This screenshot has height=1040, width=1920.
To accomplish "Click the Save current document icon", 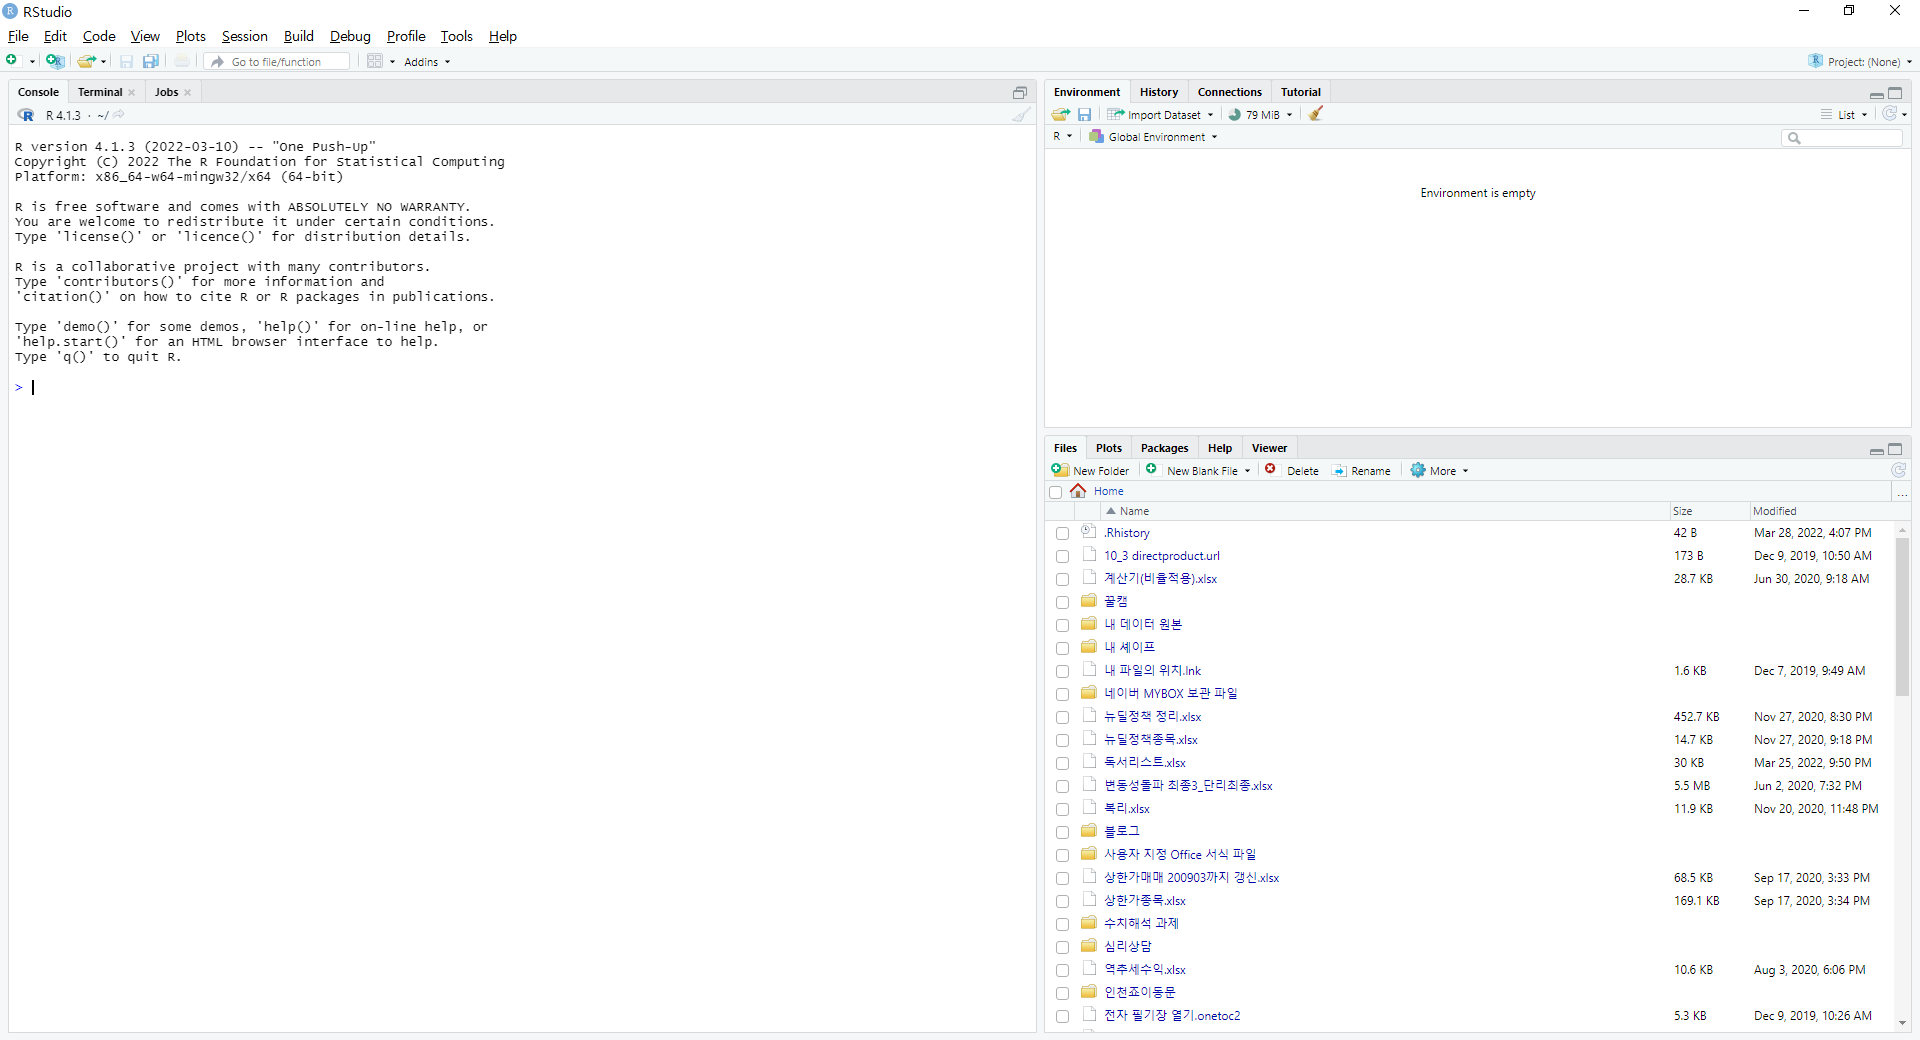I will click(126, 62).
